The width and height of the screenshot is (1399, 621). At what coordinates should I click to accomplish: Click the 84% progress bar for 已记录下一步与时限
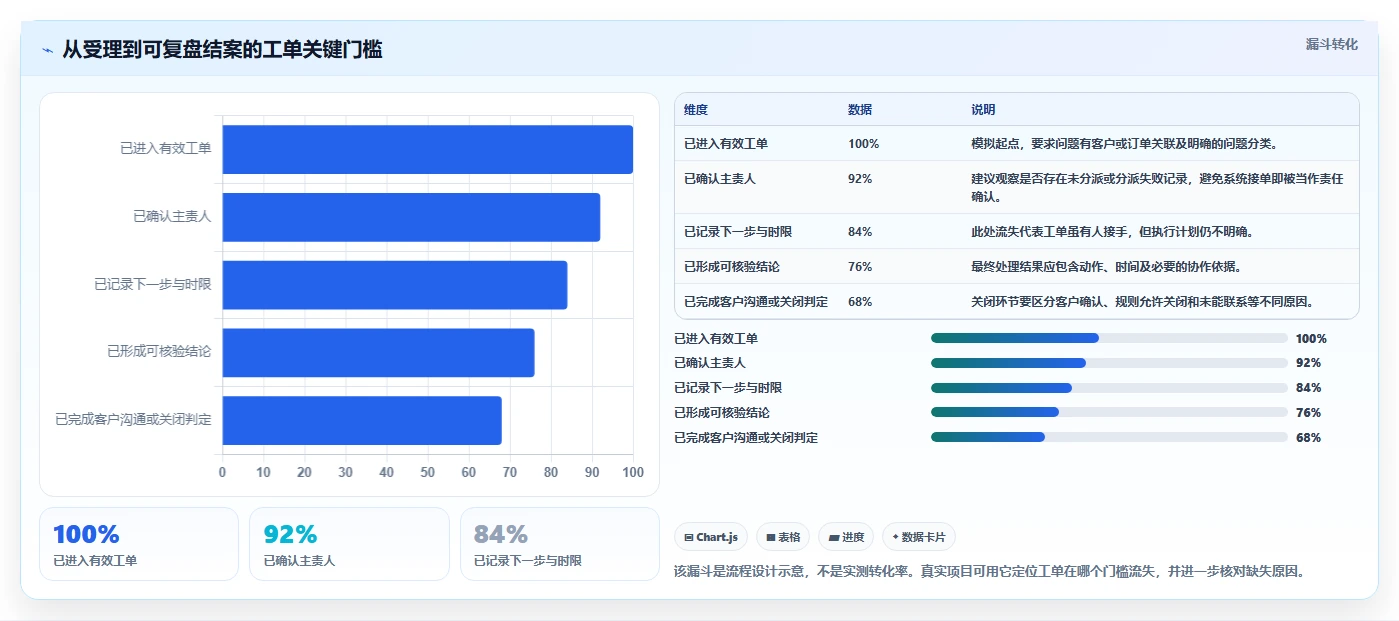tap(1109, 388)
